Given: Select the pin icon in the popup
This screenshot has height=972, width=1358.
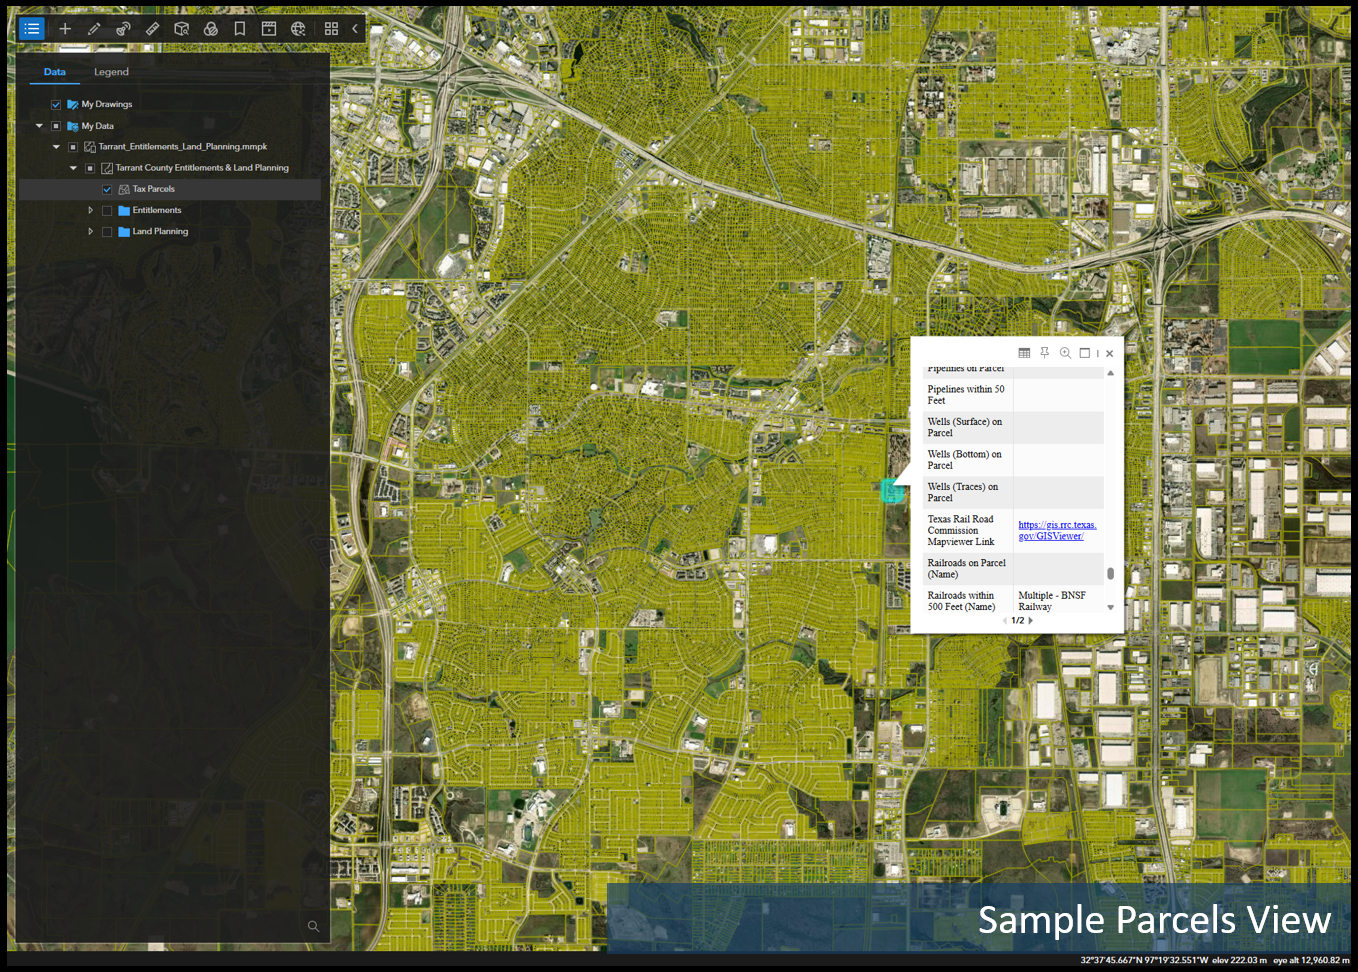Looking at the screenshot, I should point(1044,353).
